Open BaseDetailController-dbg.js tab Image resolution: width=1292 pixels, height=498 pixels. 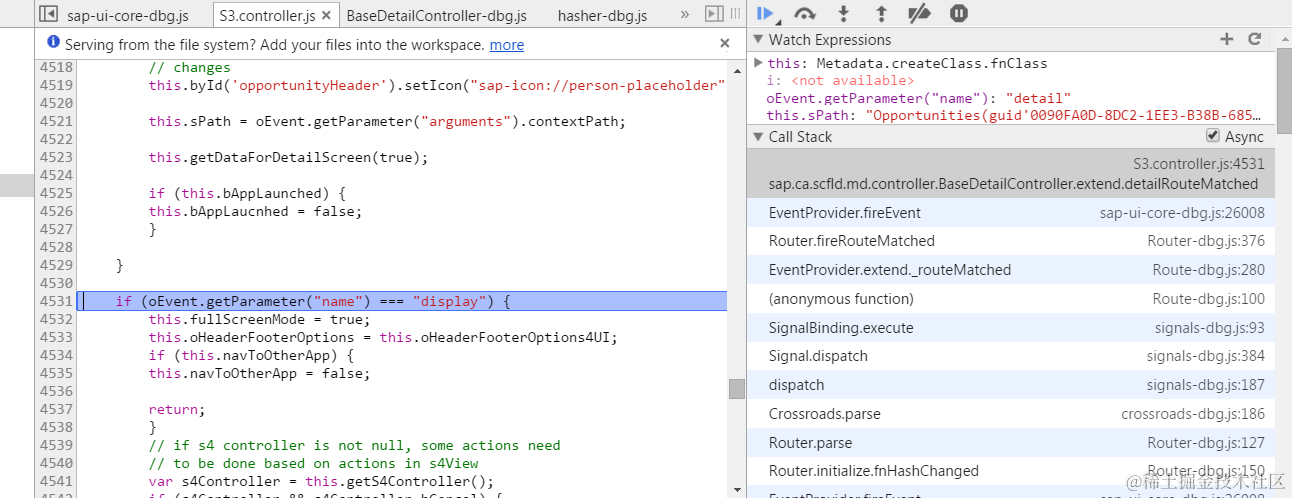[436, 16]
